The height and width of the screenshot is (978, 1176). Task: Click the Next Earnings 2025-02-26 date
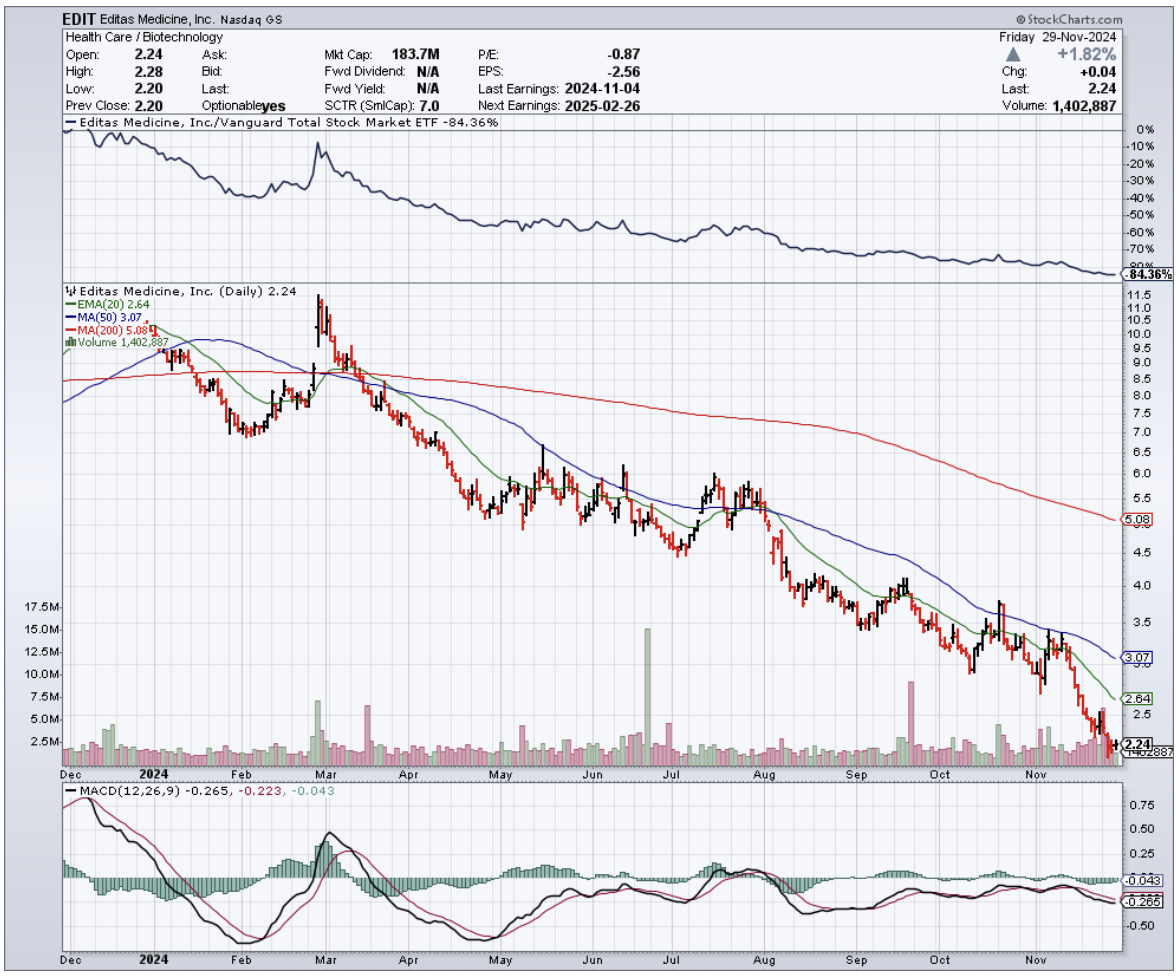[603, 105]
